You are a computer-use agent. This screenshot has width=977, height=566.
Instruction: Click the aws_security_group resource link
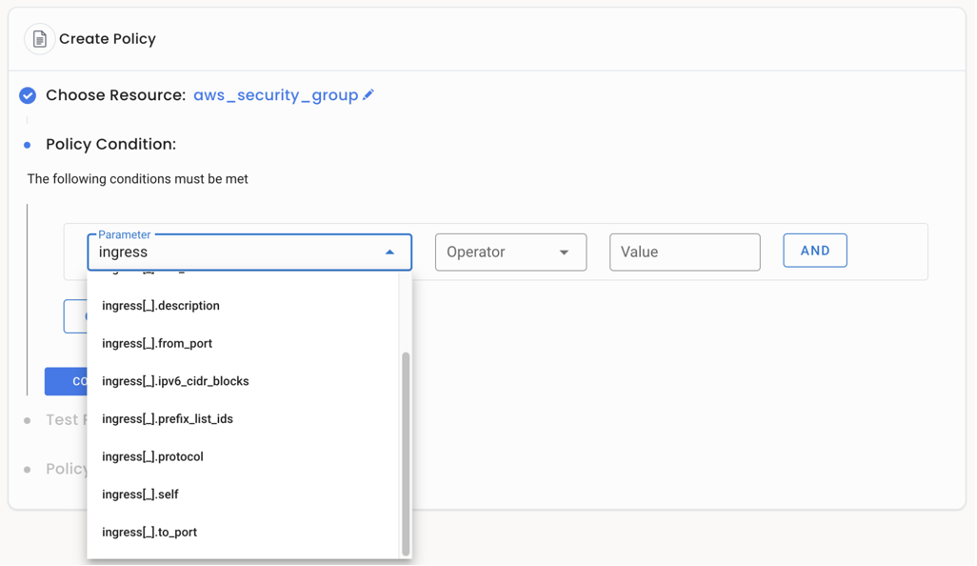pyautogui.click(x=275, y=95)
